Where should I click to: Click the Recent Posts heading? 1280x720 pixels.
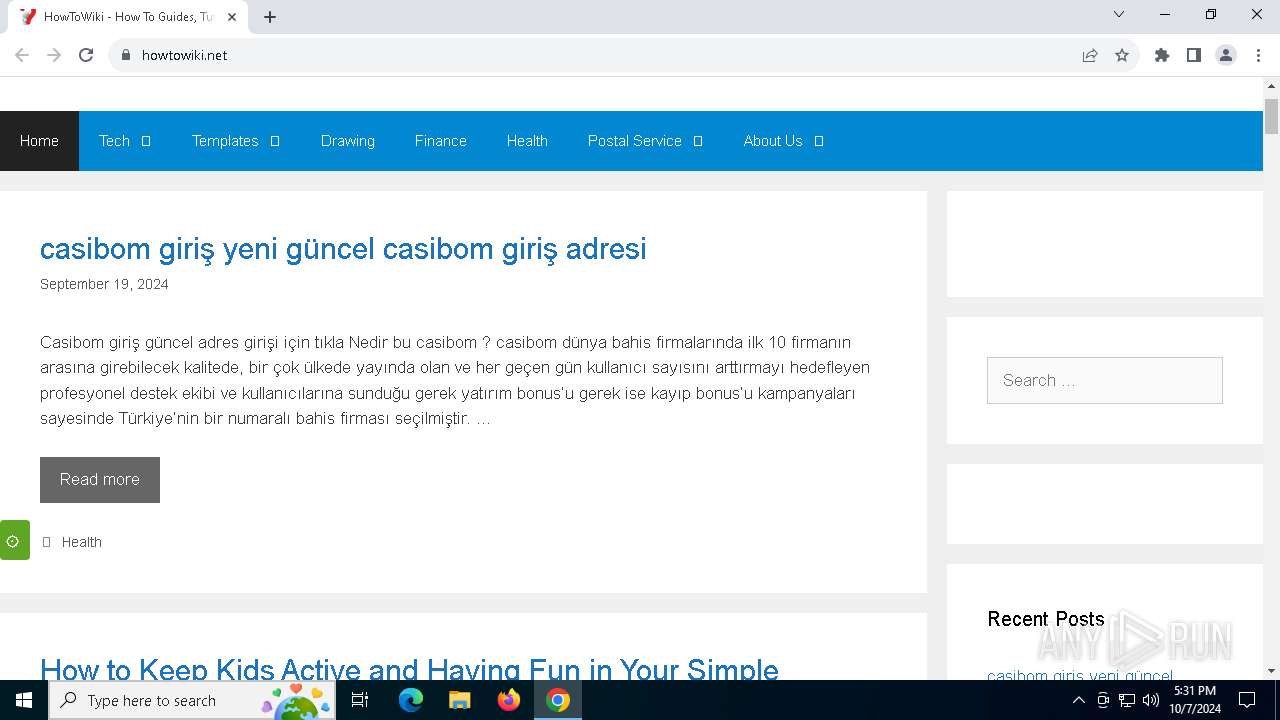coord(1046,619)
